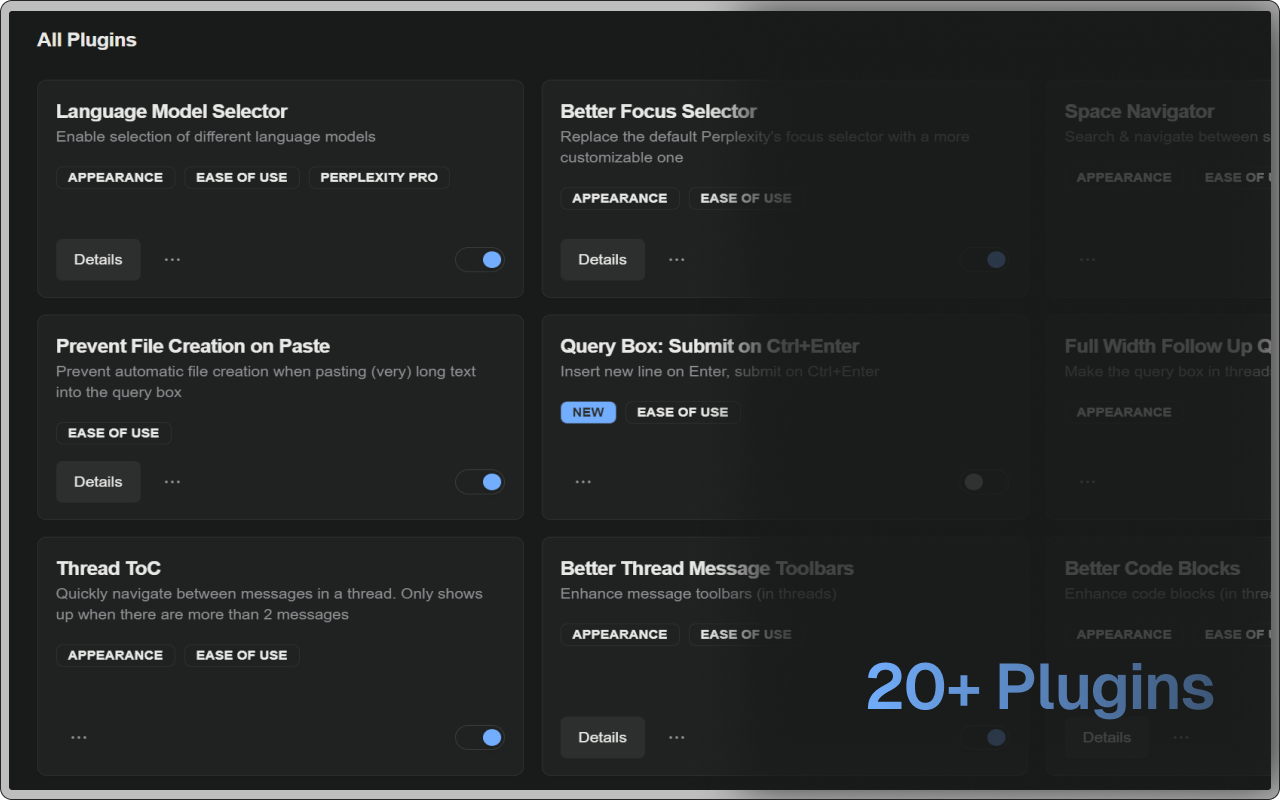1280x800 pixels.
Task: Open Details for Better Thread Message Toolbars
Action: pyautogui.click(x=602, y=738)
